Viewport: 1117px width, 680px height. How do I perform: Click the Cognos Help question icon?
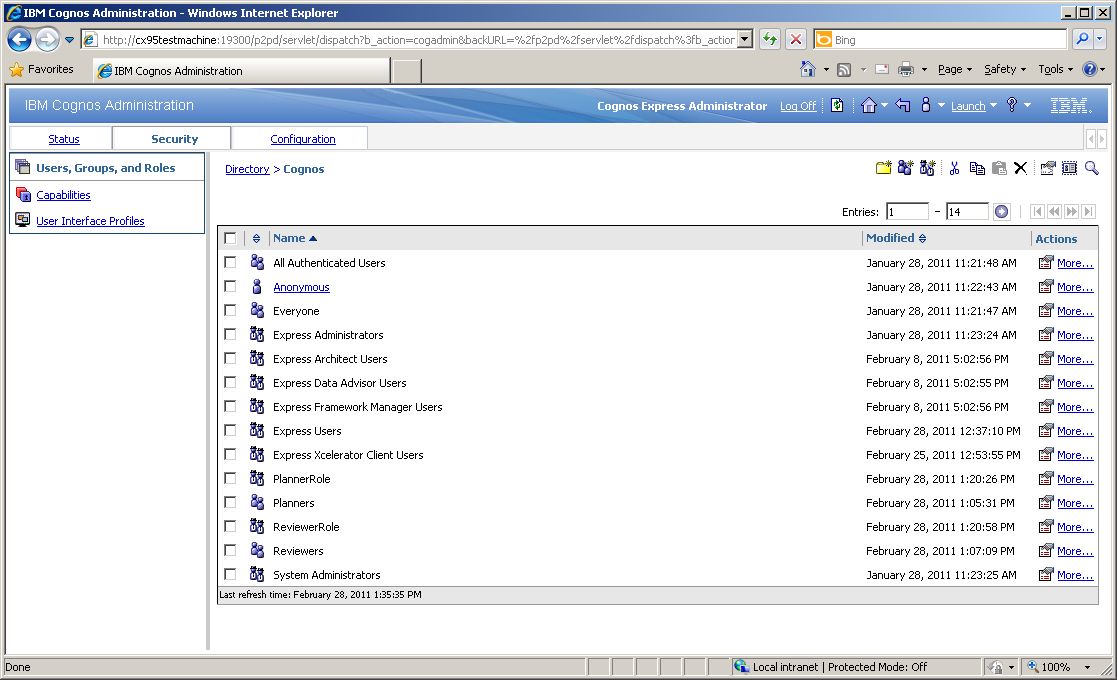[x=1012, y=105]
